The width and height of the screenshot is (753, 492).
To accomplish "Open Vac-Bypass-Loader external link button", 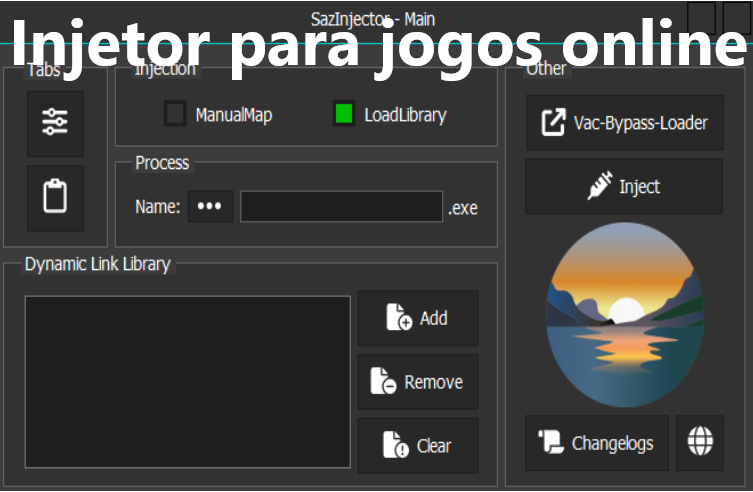I will [x=624, y=123].
